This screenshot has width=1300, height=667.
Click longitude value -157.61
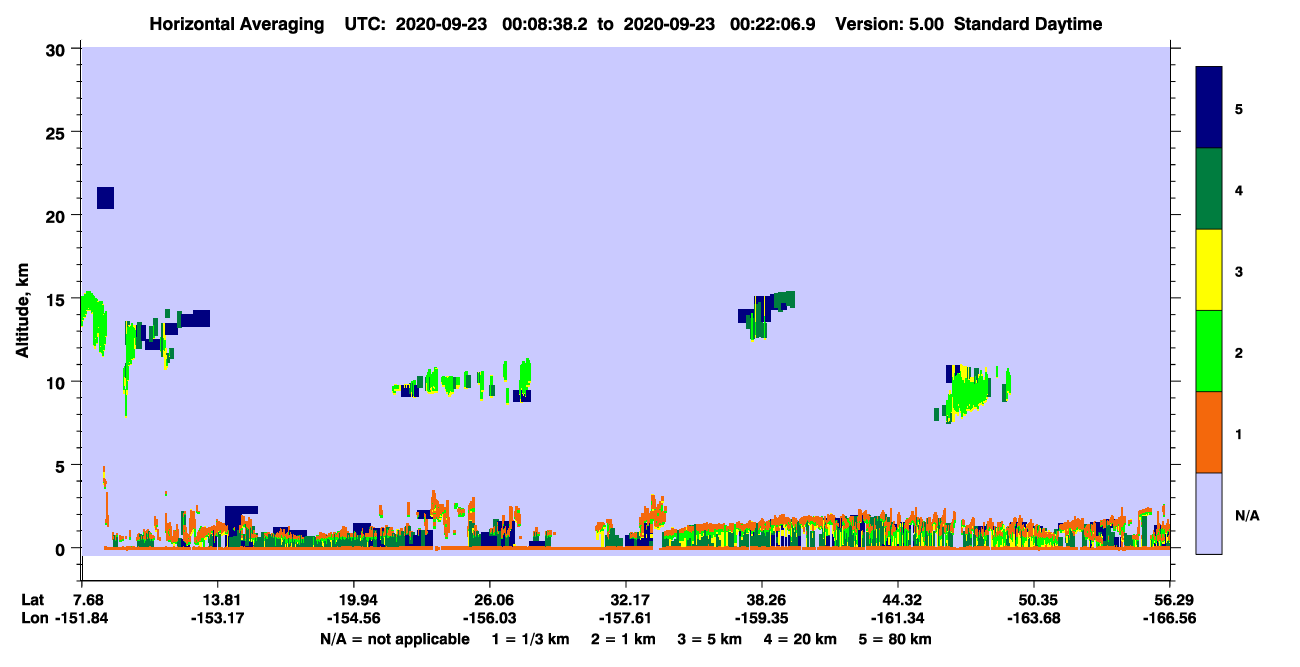tap(626, 618)
